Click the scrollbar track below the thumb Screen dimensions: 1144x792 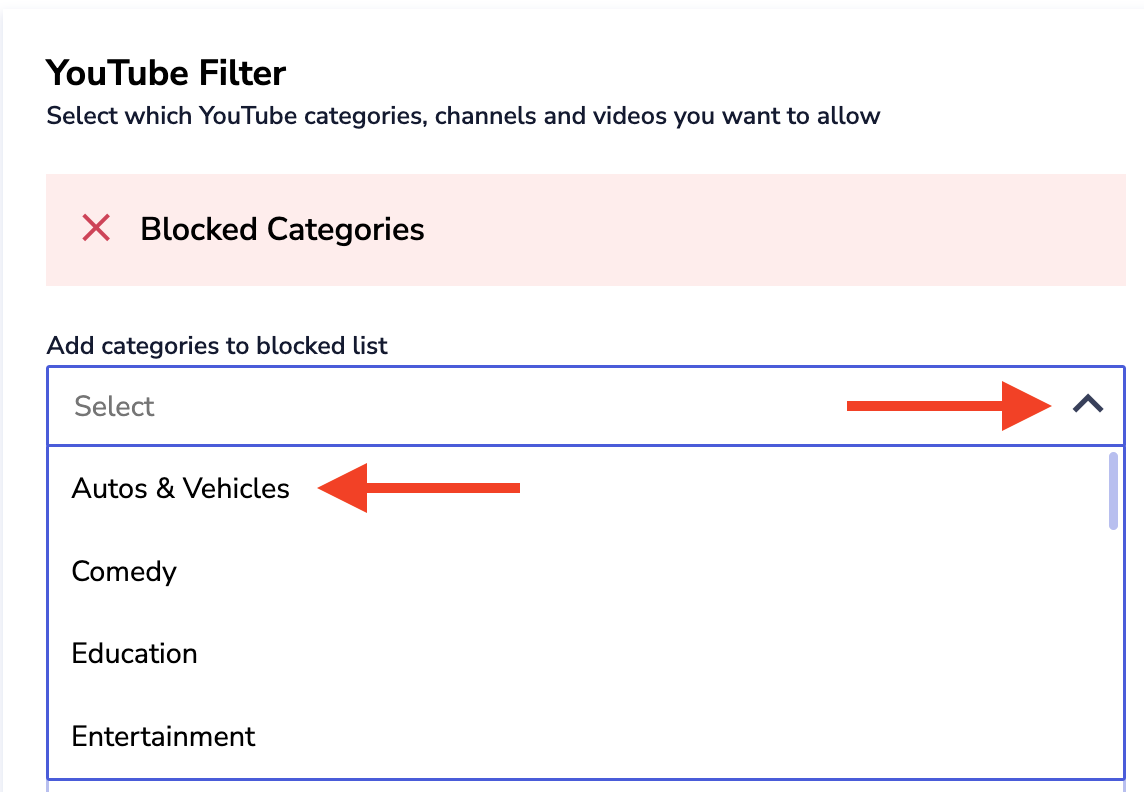(x=1113, y=650)
